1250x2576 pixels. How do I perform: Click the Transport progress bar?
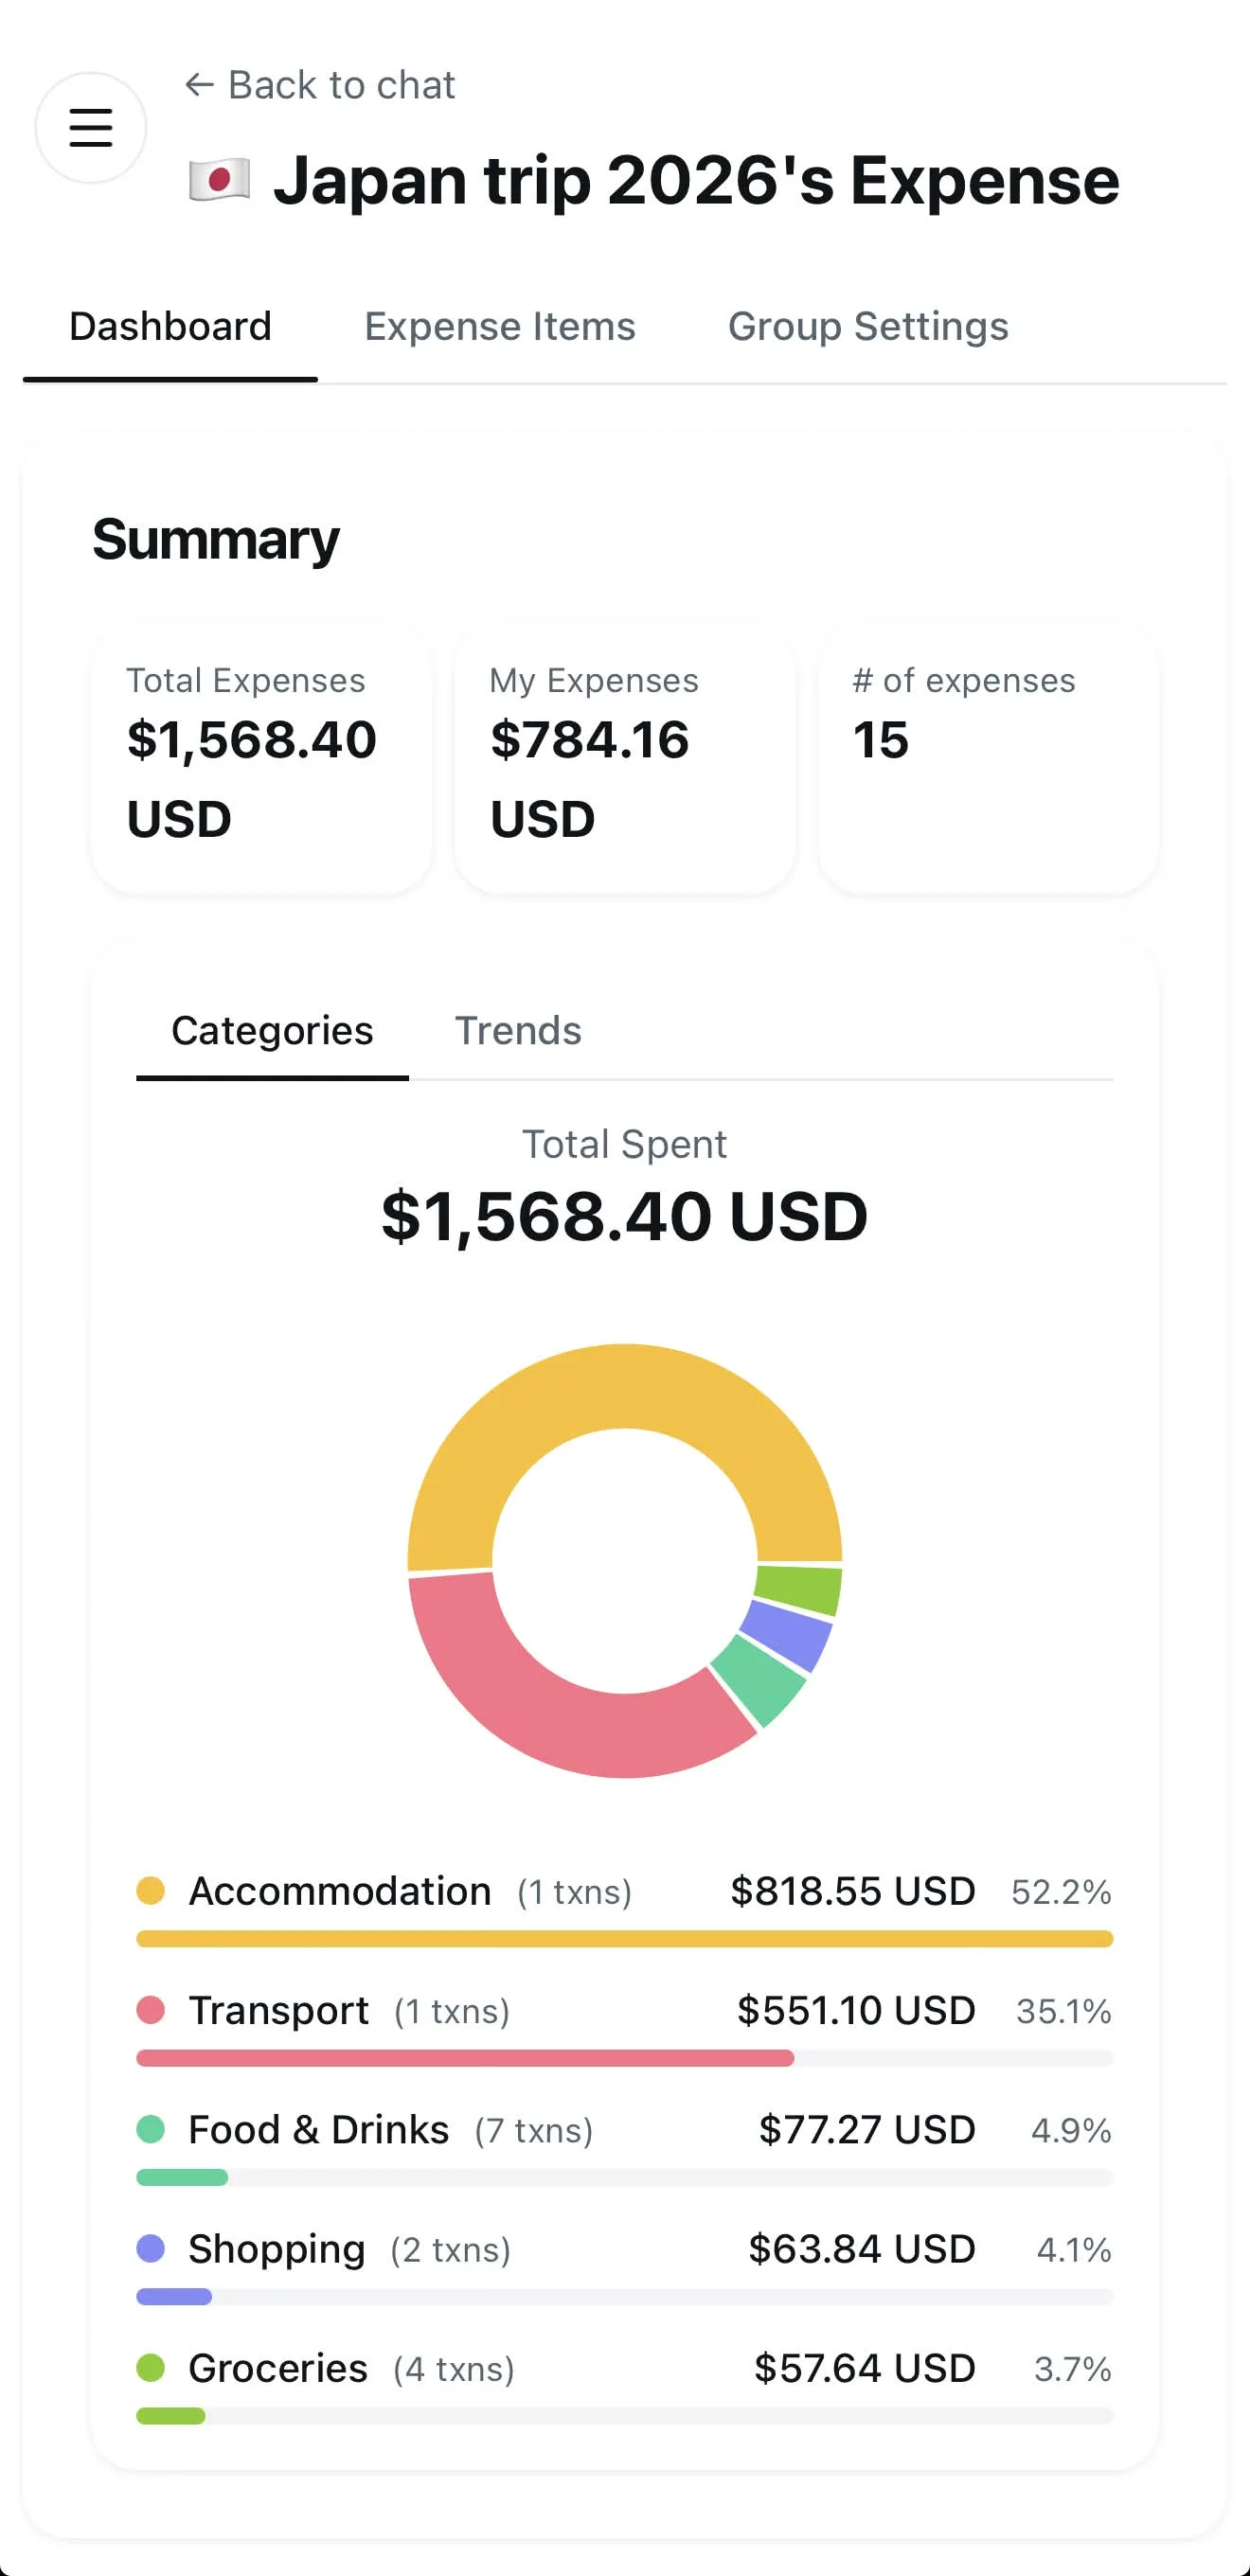[x=625, y=2058]
